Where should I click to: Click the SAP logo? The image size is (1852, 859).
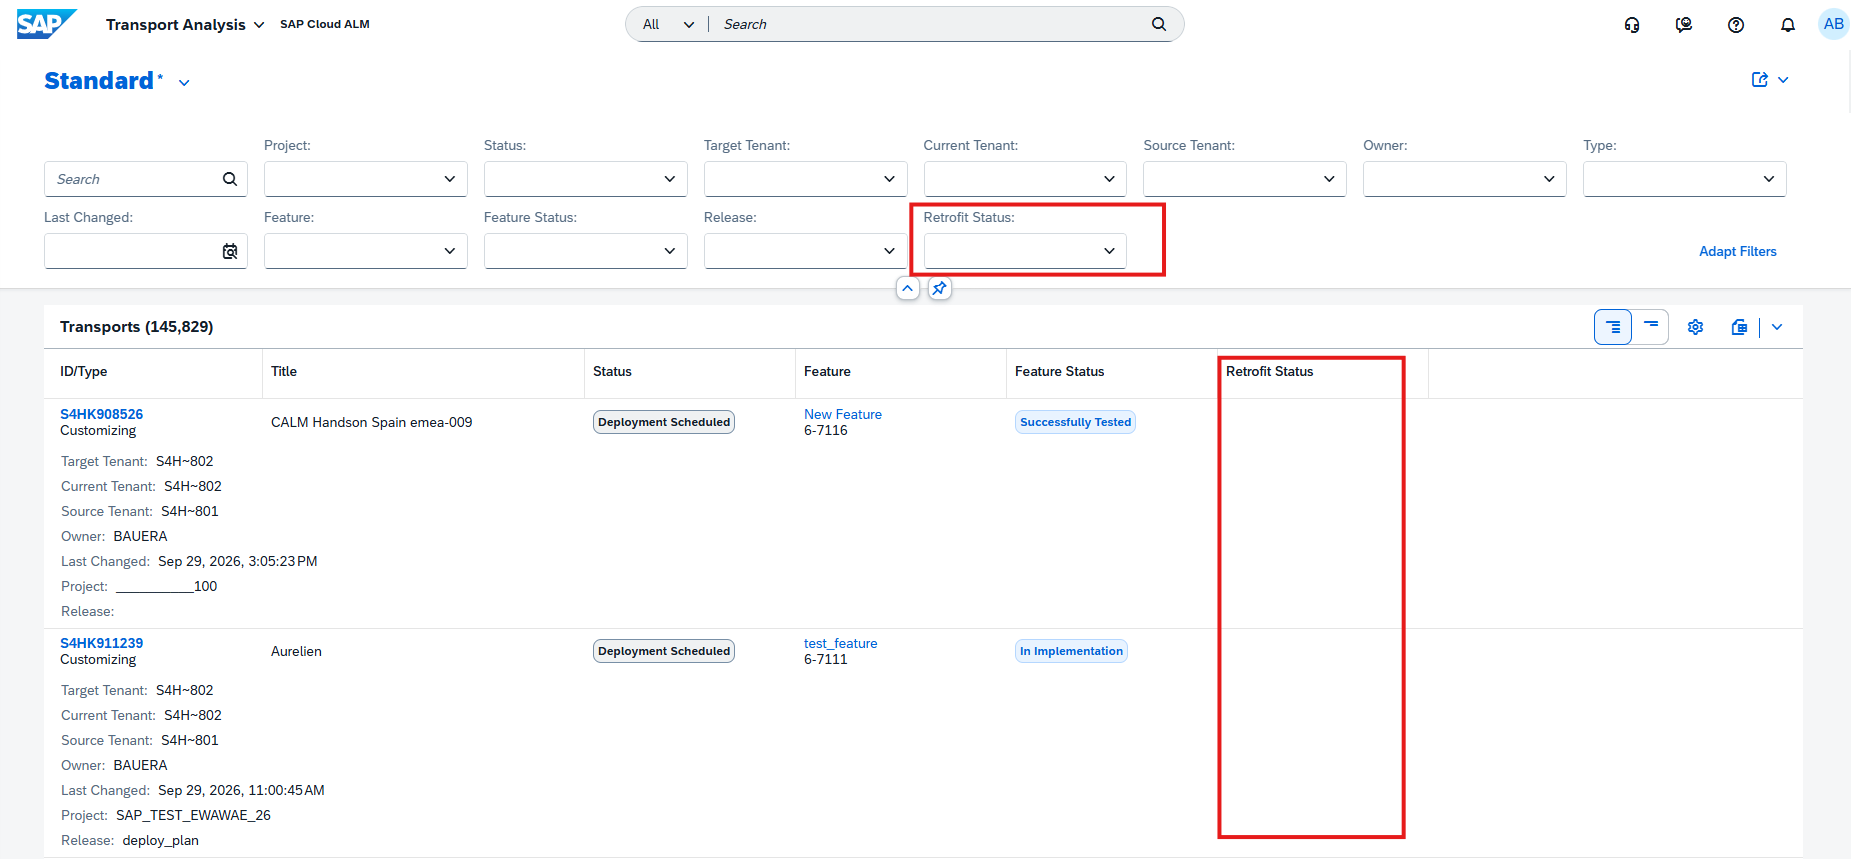pyautogui.click(x=46, y=24)
